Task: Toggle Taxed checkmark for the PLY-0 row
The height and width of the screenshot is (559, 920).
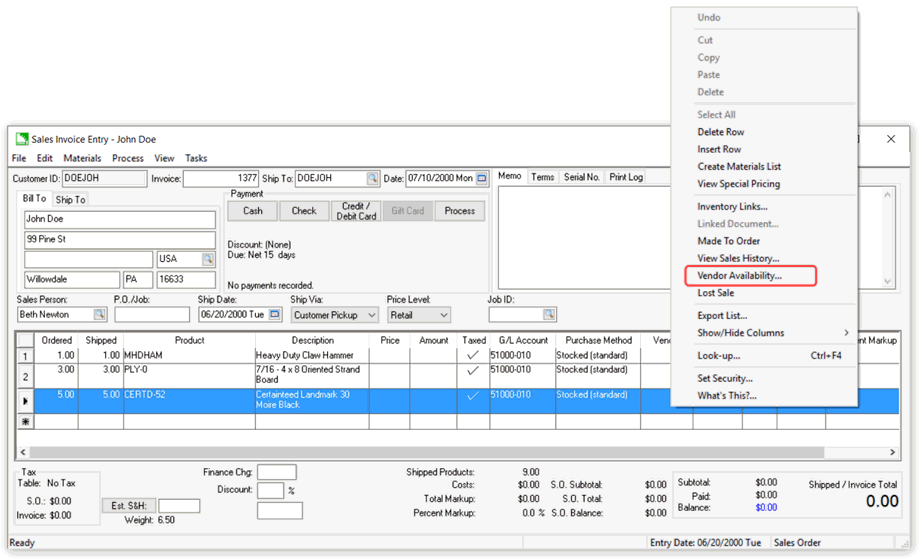Action: [x=473, y=370]
